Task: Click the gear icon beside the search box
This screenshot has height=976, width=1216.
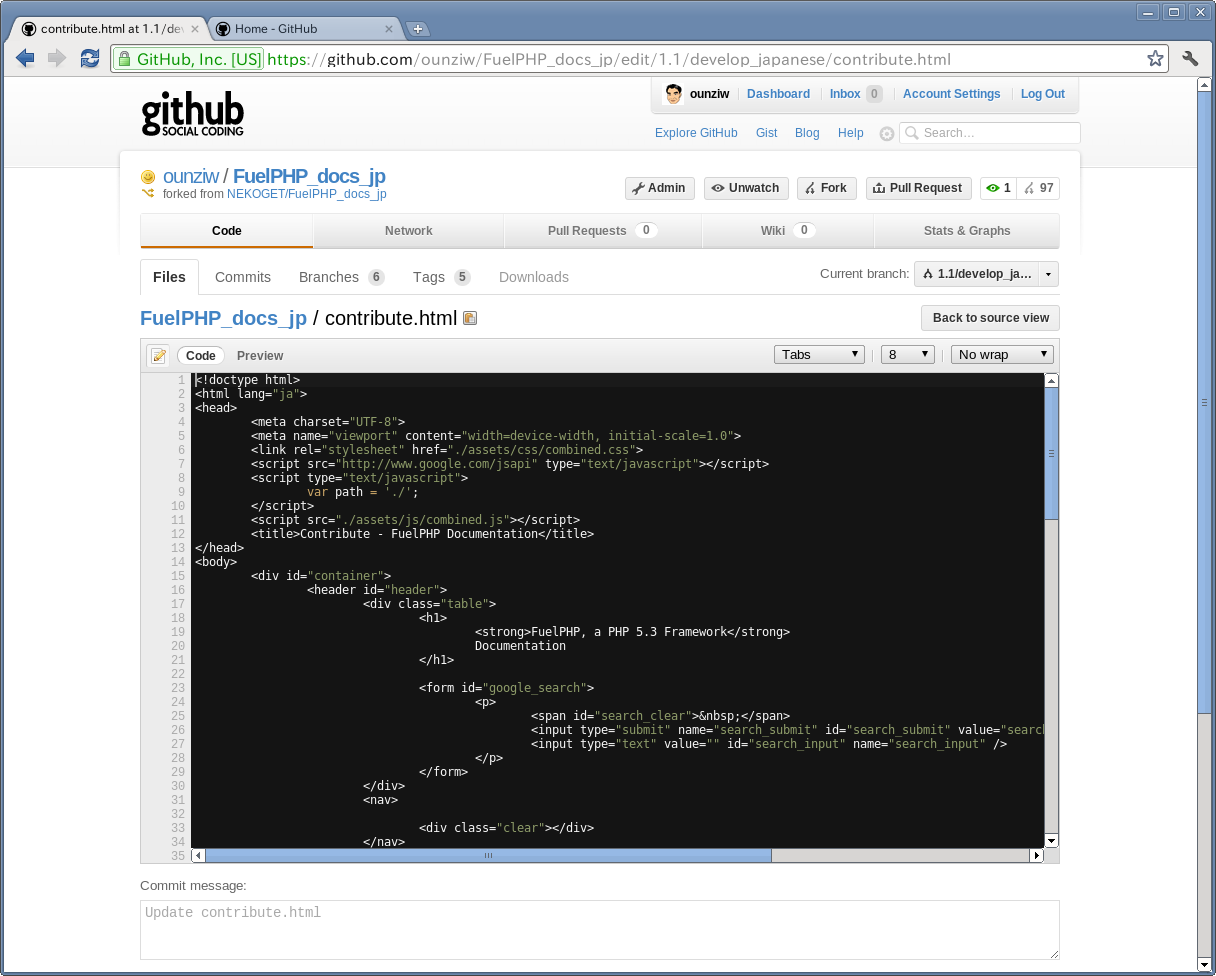Action: click(886, 133)
